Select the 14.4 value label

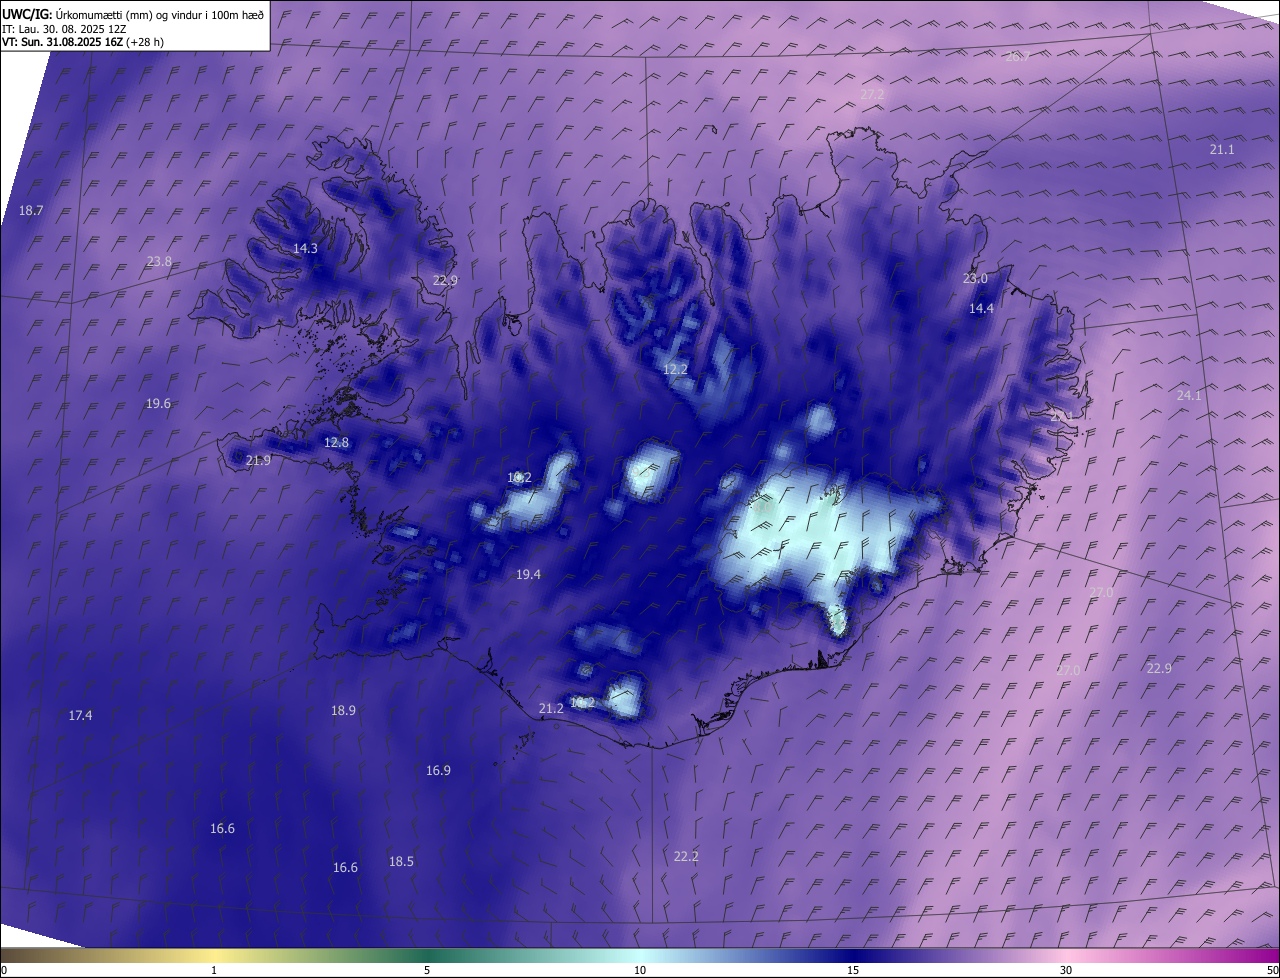[x=981, y=309]
